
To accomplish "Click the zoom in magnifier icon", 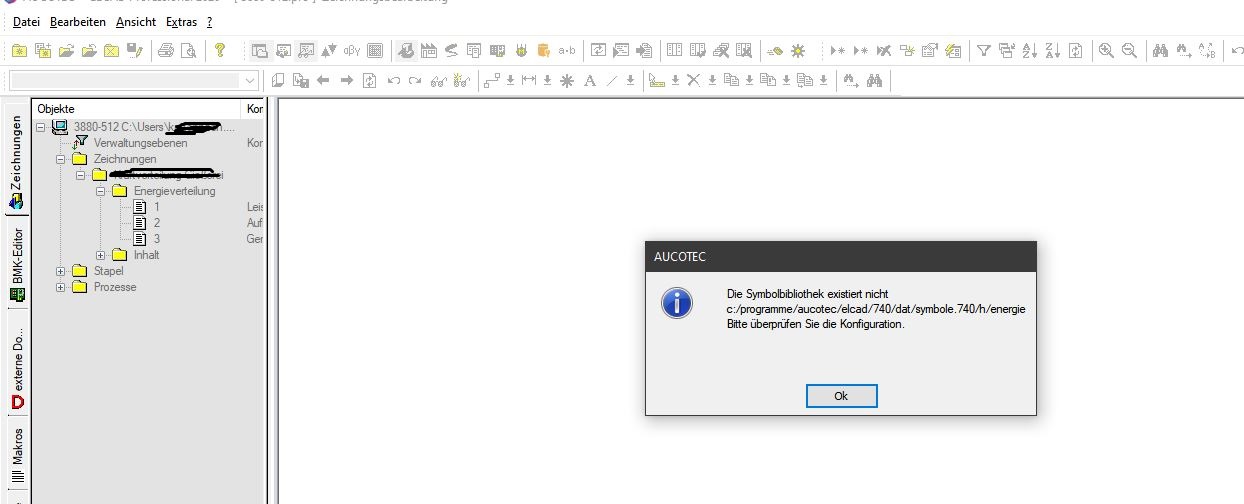I will click(x=1106, y=50).
